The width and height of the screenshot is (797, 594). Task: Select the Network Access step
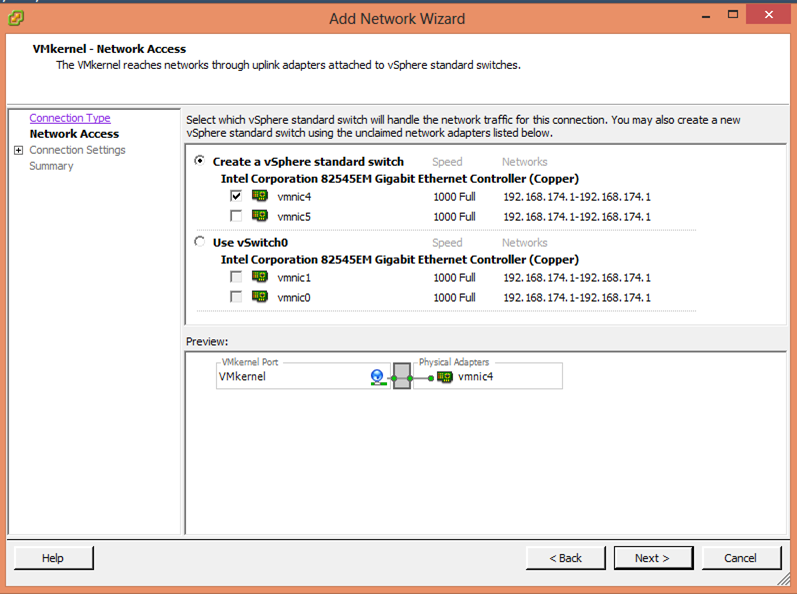coord(74,134)
